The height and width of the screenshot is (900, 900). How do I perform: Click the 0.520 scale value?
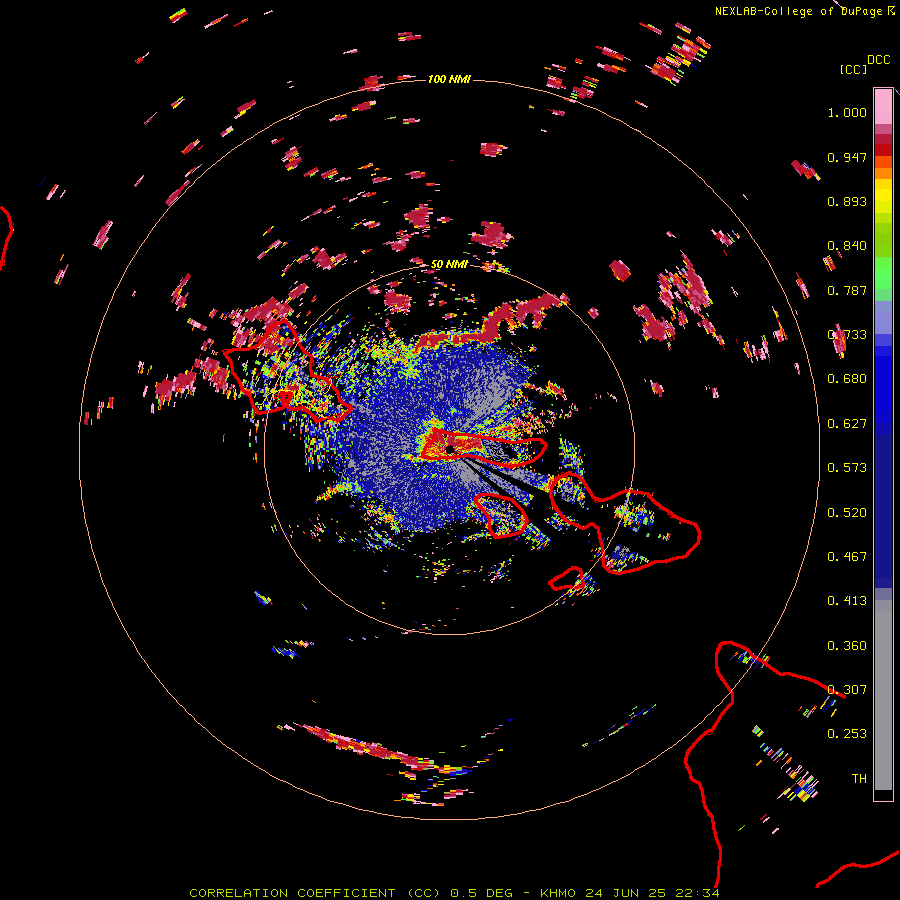(847, 513)
